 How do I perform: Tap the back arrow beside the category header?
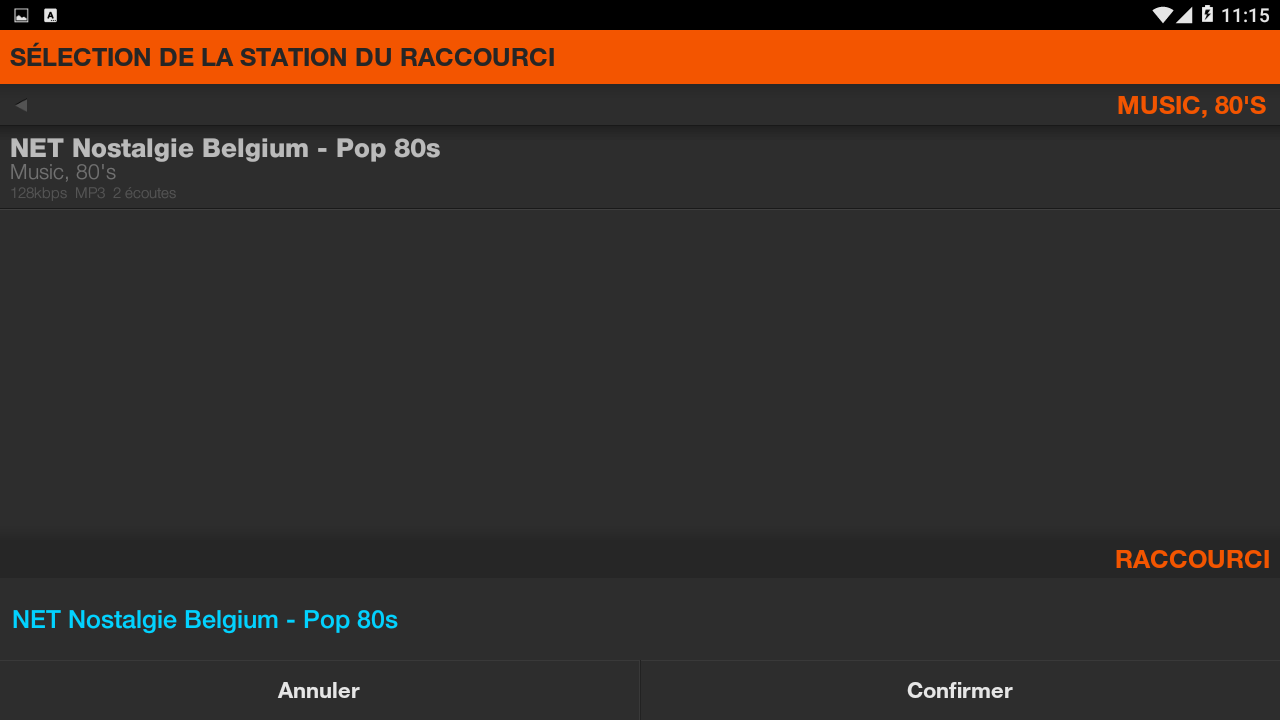(21, 105)
